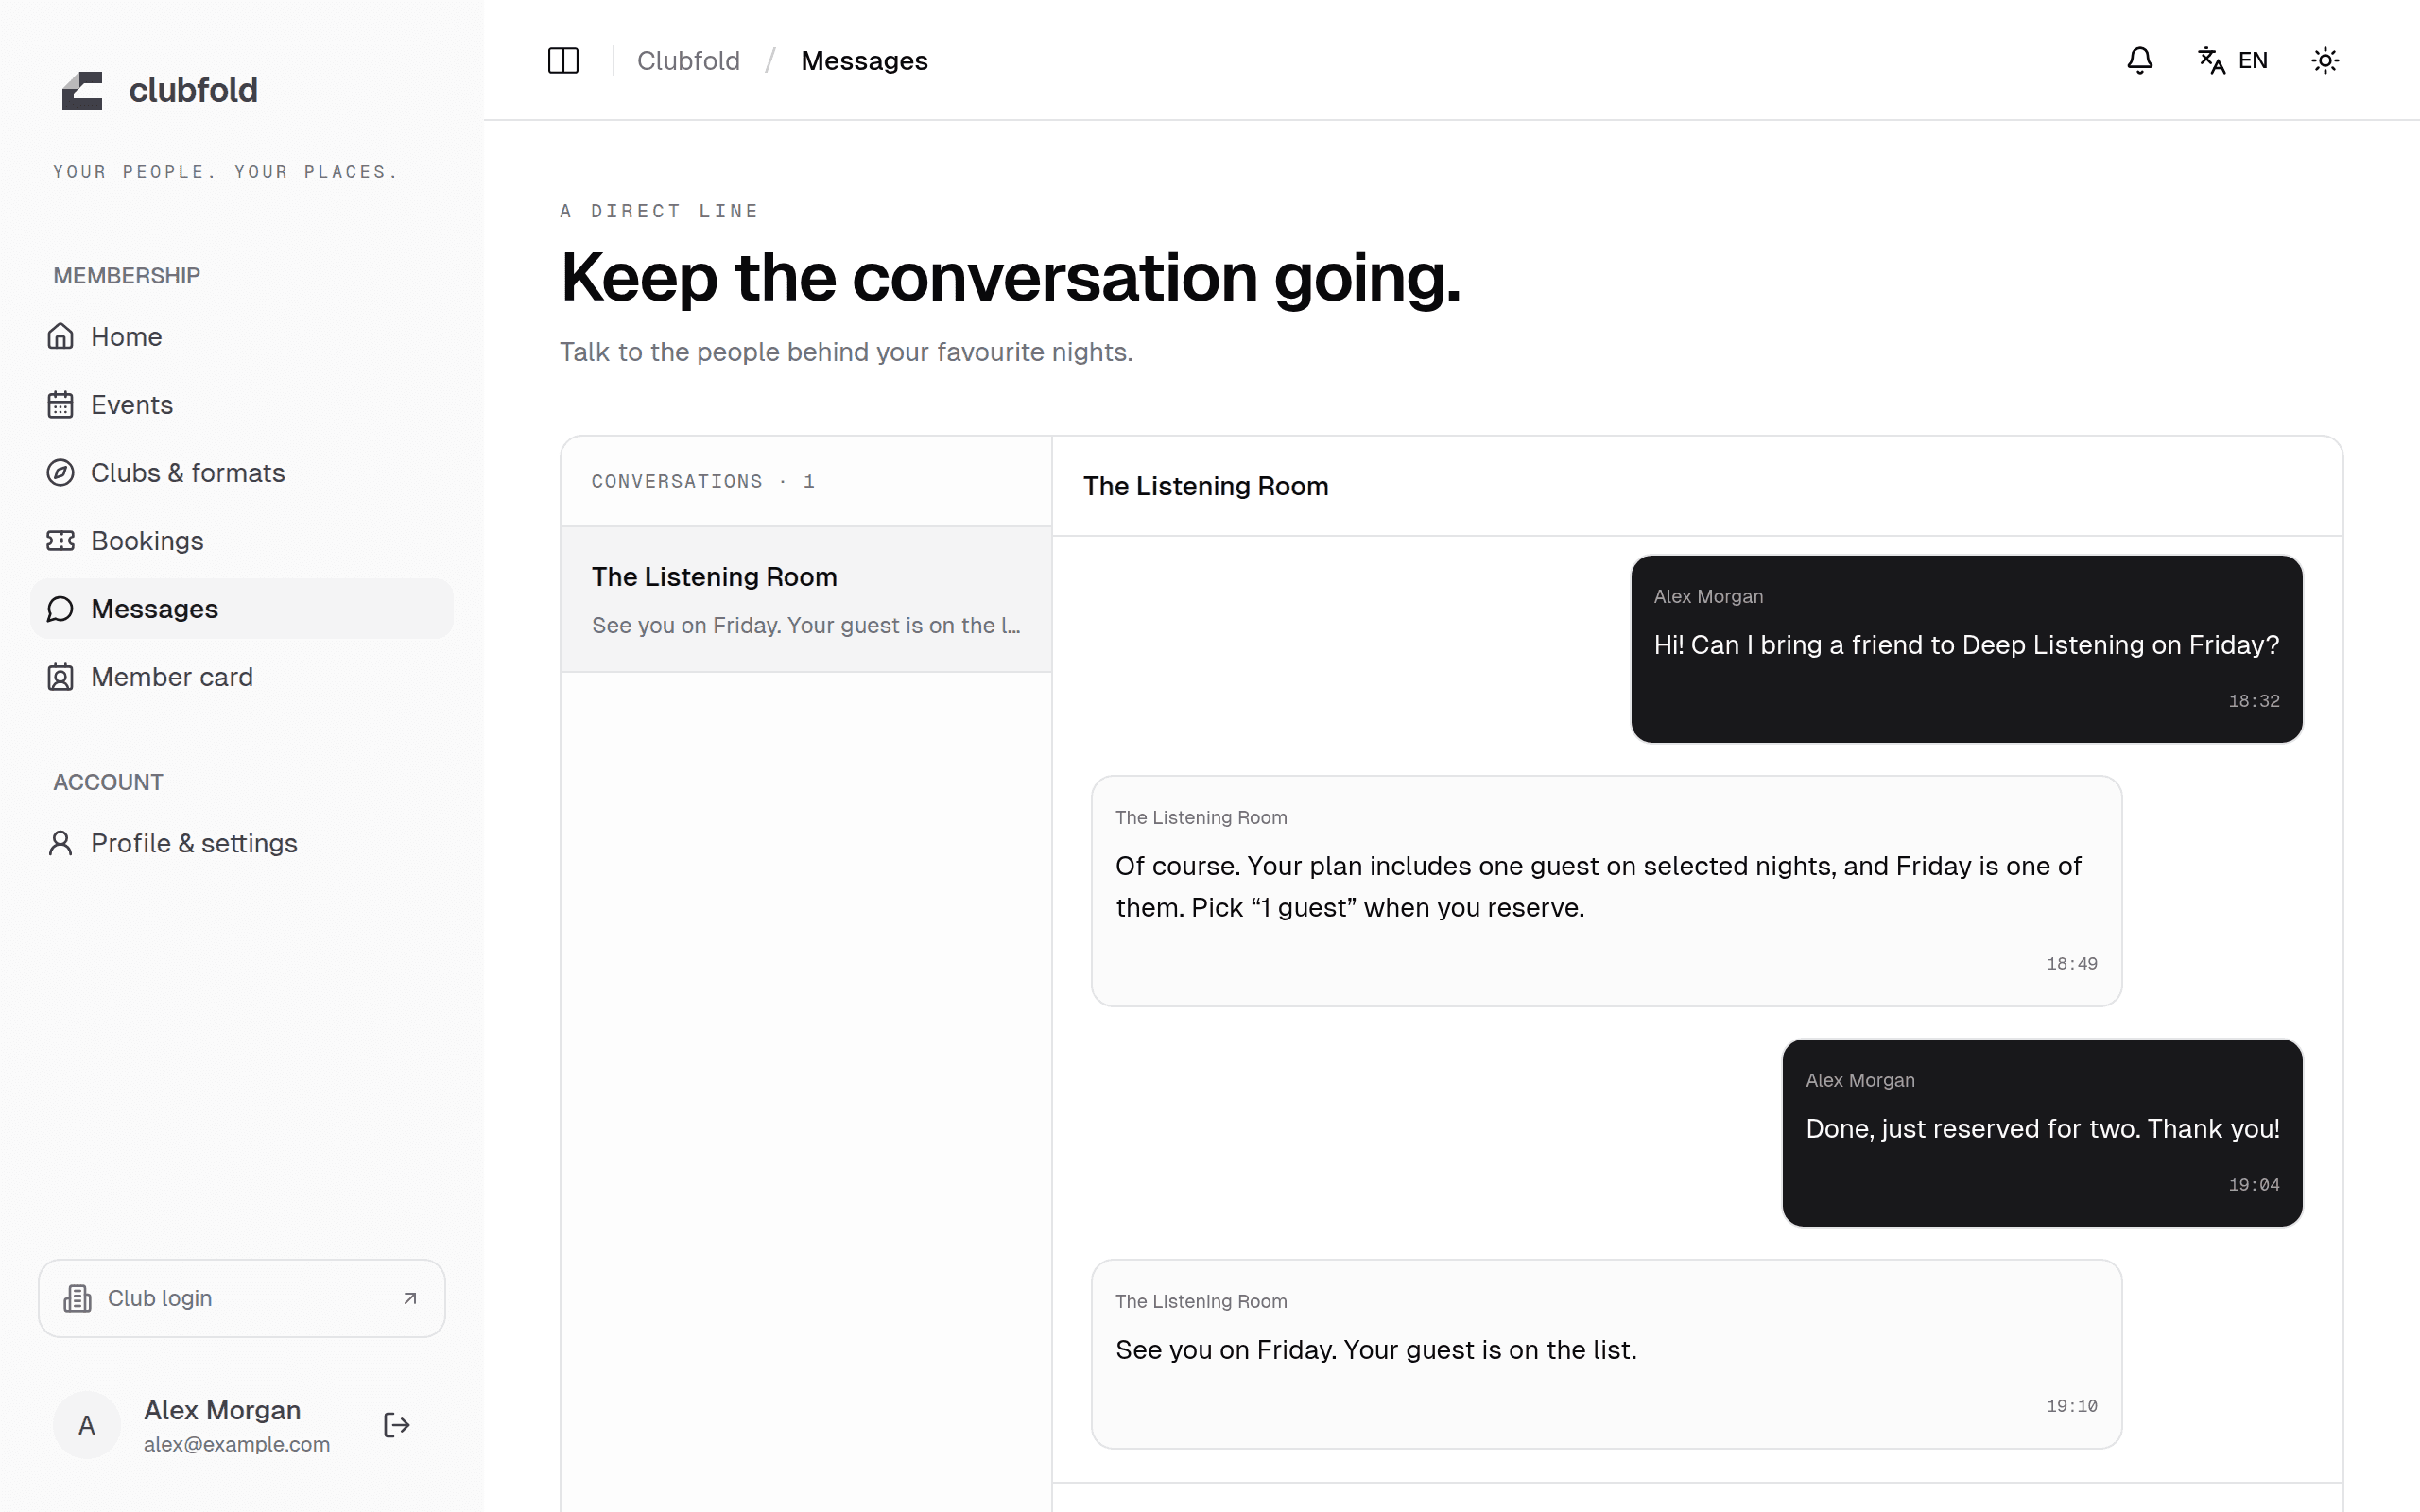Go to Home in the sidebar
The height and width of the screenshot is (1512, 2420).
click(x=242, y=336)
